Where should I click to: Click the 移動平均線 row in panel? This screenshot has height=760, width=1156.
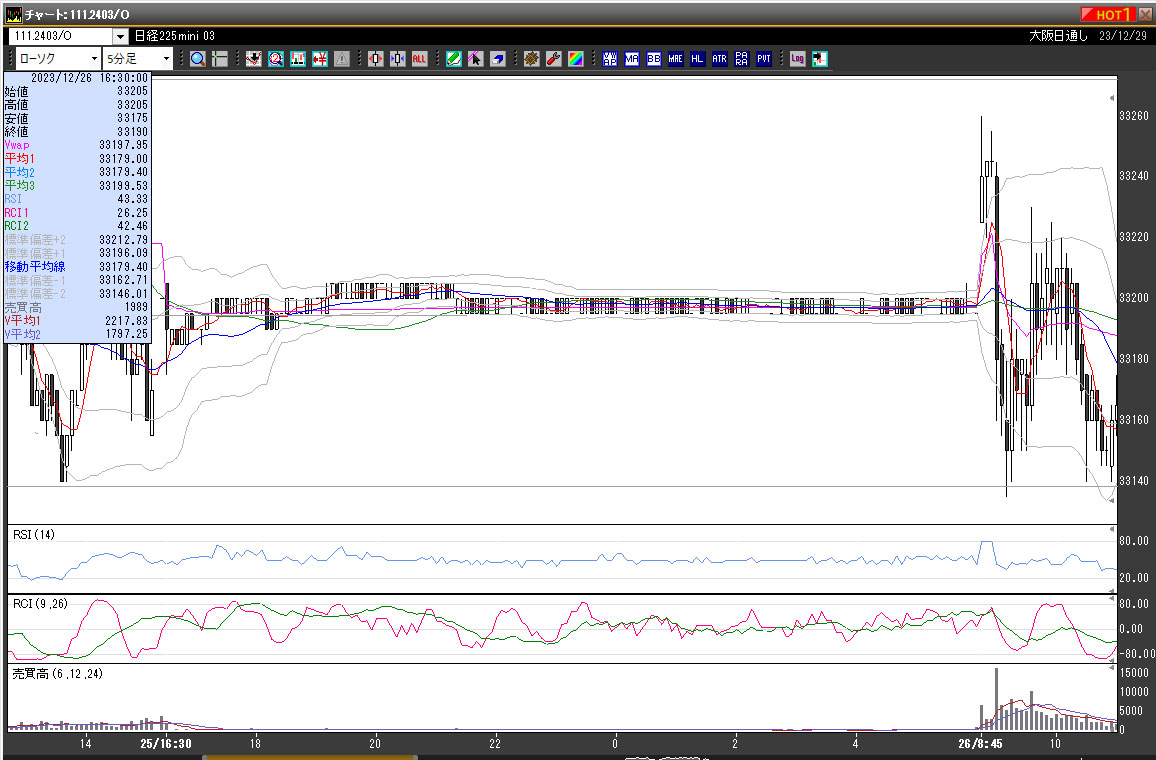coord(77,267)
